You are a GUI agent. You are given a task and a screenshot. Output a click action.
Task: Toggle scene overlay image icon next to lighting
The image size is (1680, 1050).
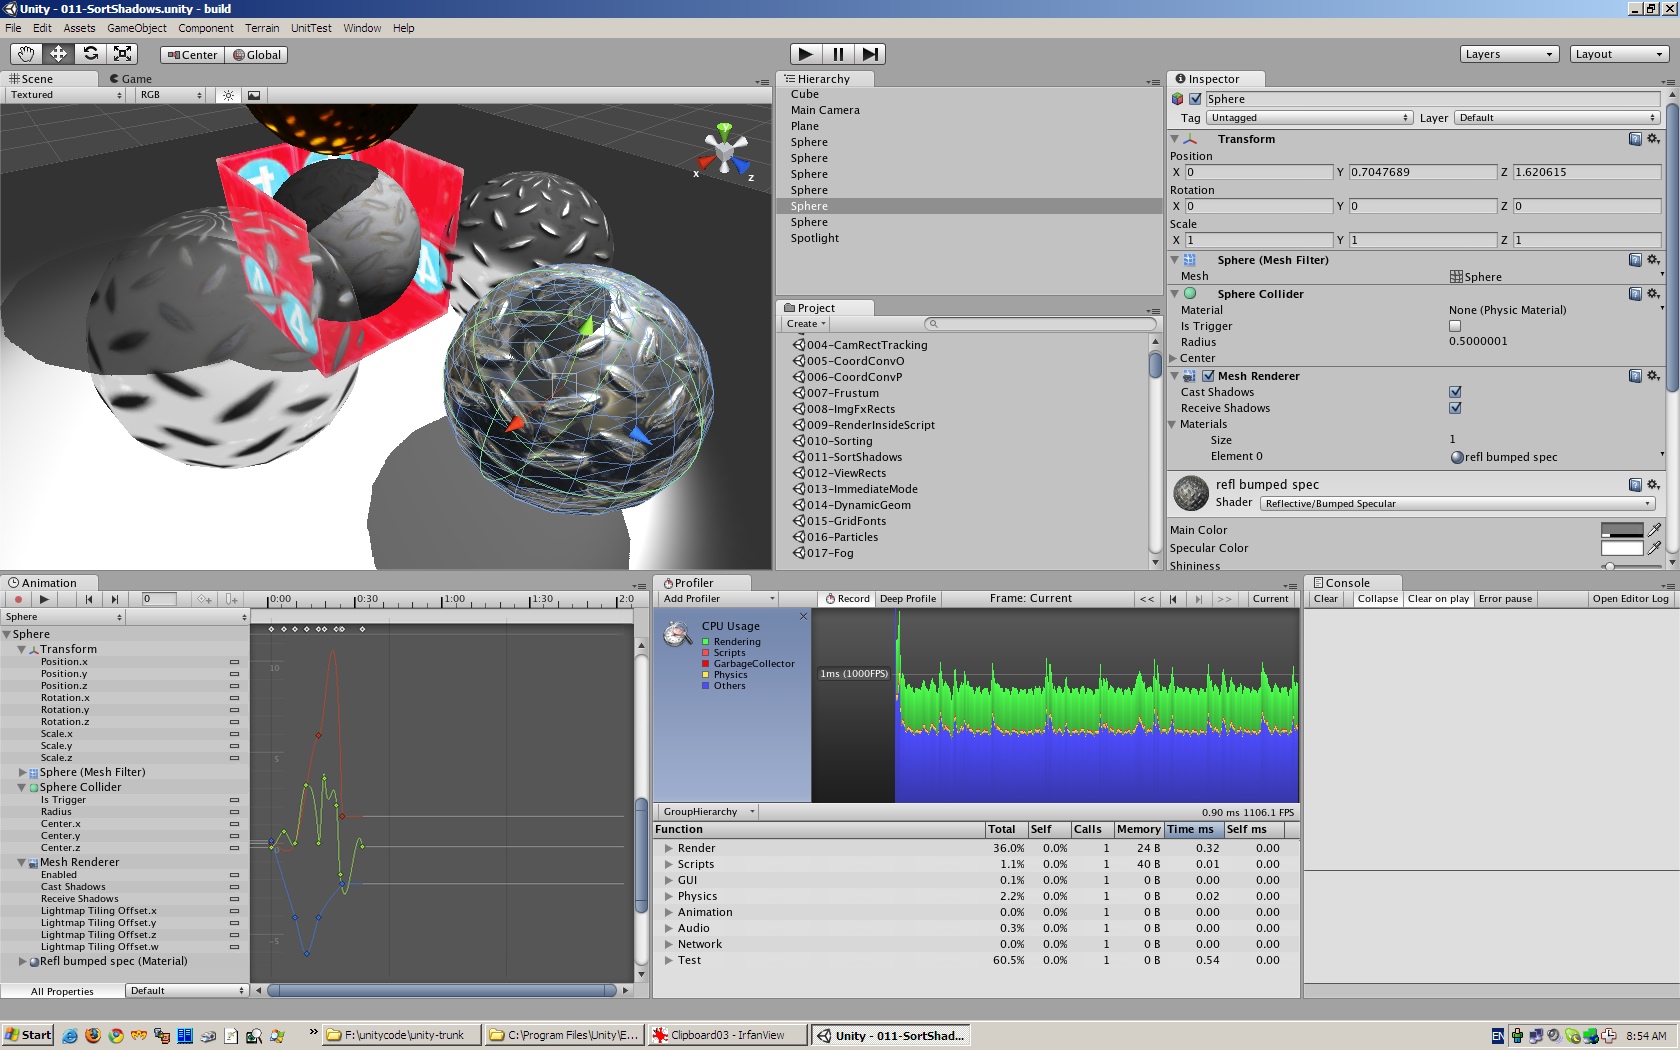tap(254, 95)
